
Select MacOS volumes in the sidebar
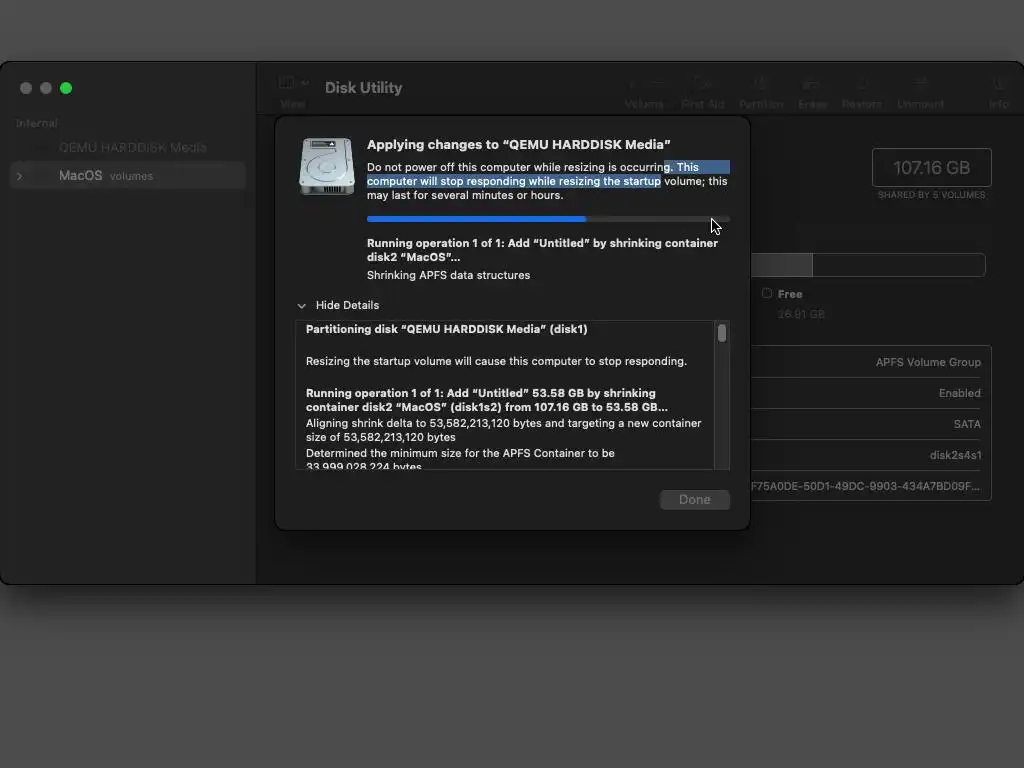click(x=128, y=176)
